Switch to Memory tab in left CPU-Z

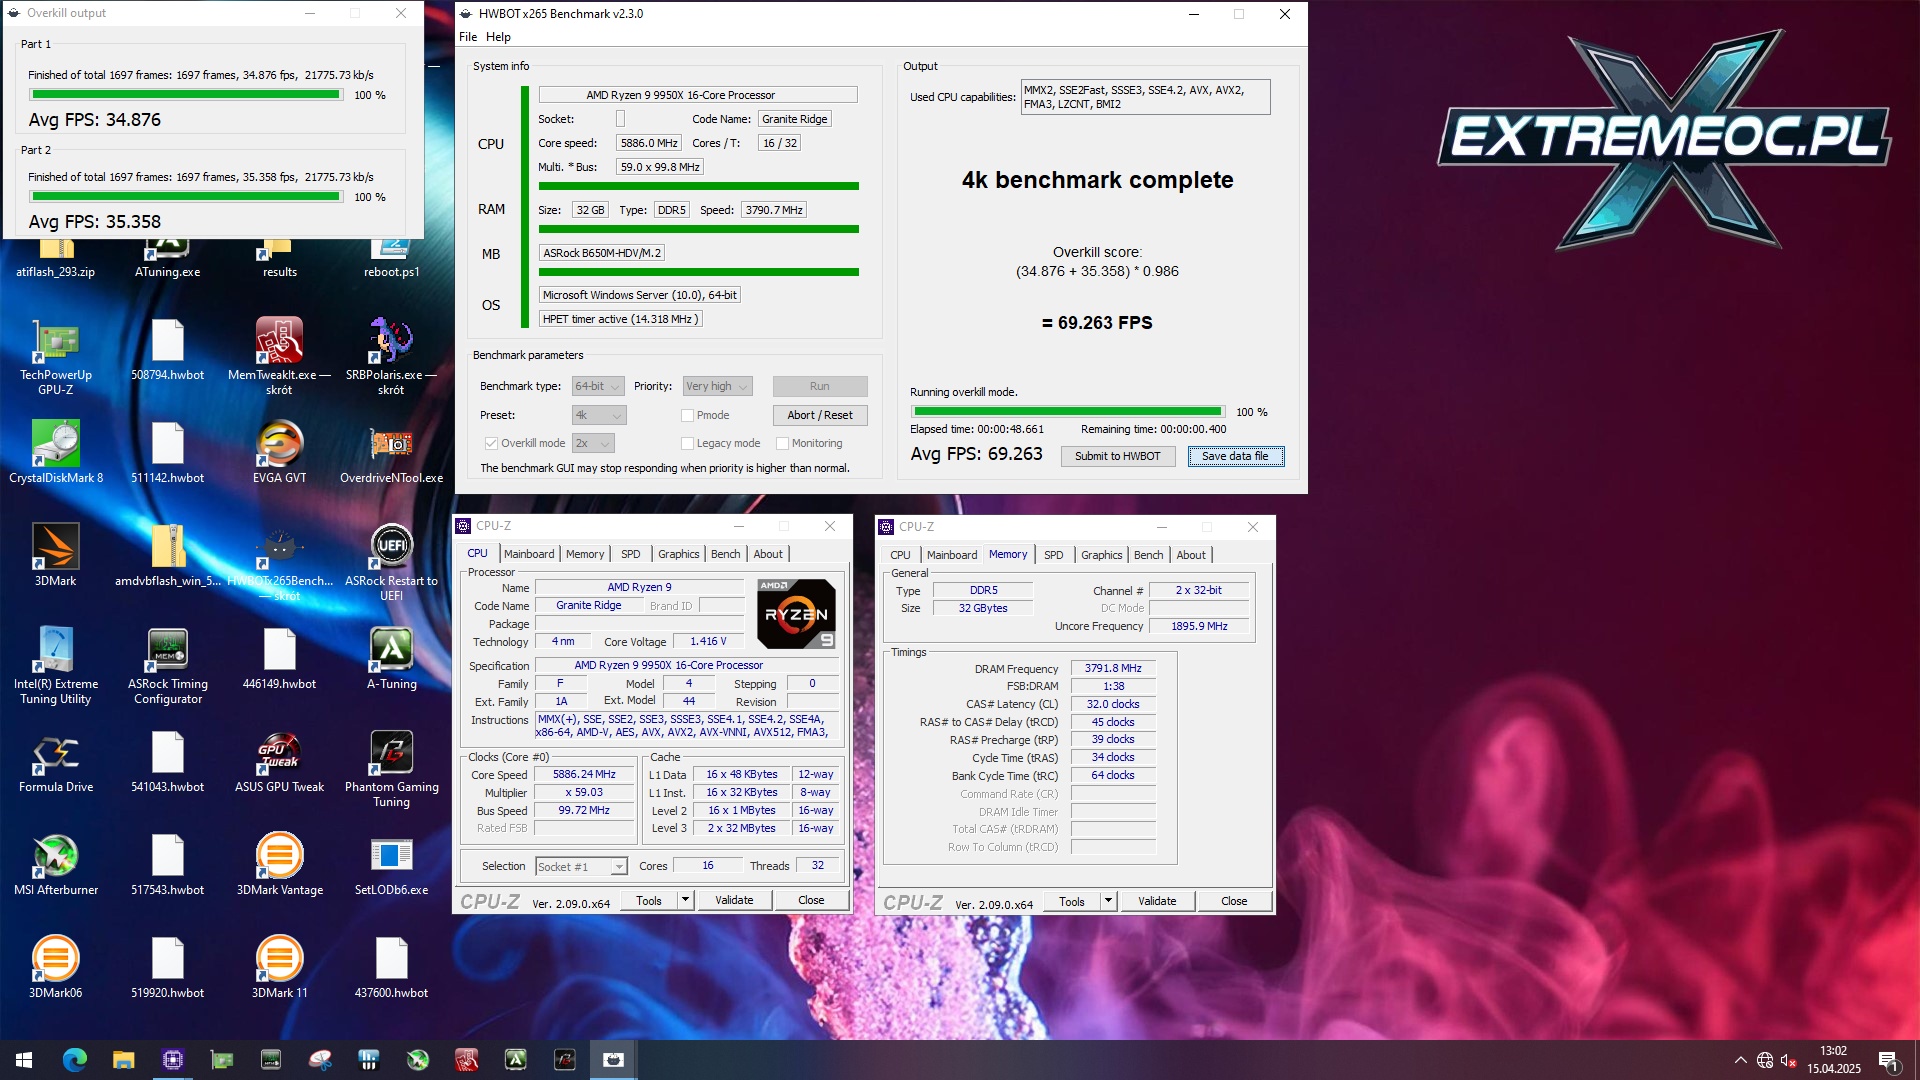click(585, 554)
